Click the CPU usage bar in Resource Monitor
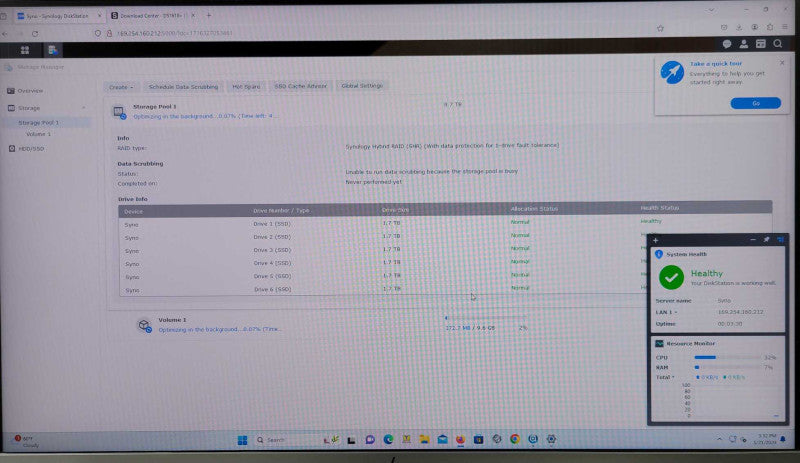This screenshot has width=800, height=463. pos(728,357)
